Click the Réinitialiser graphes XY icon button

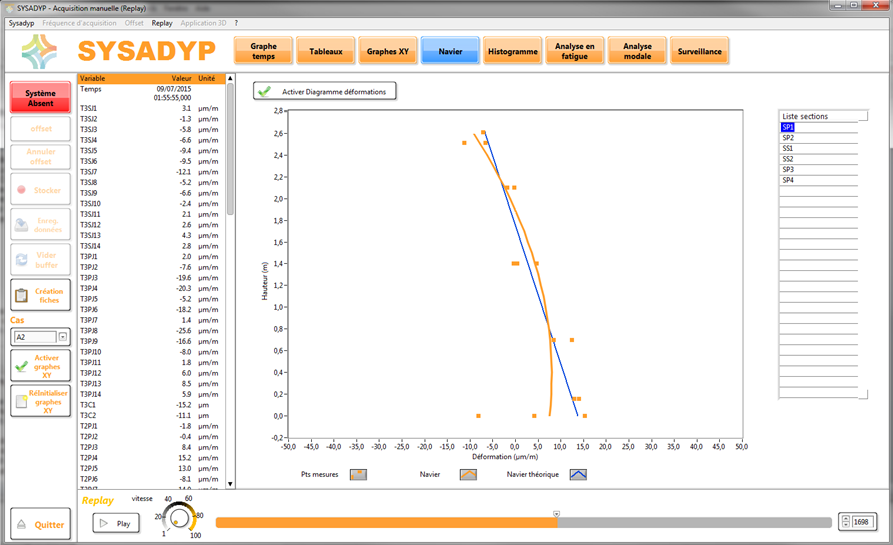click(22, 401)
